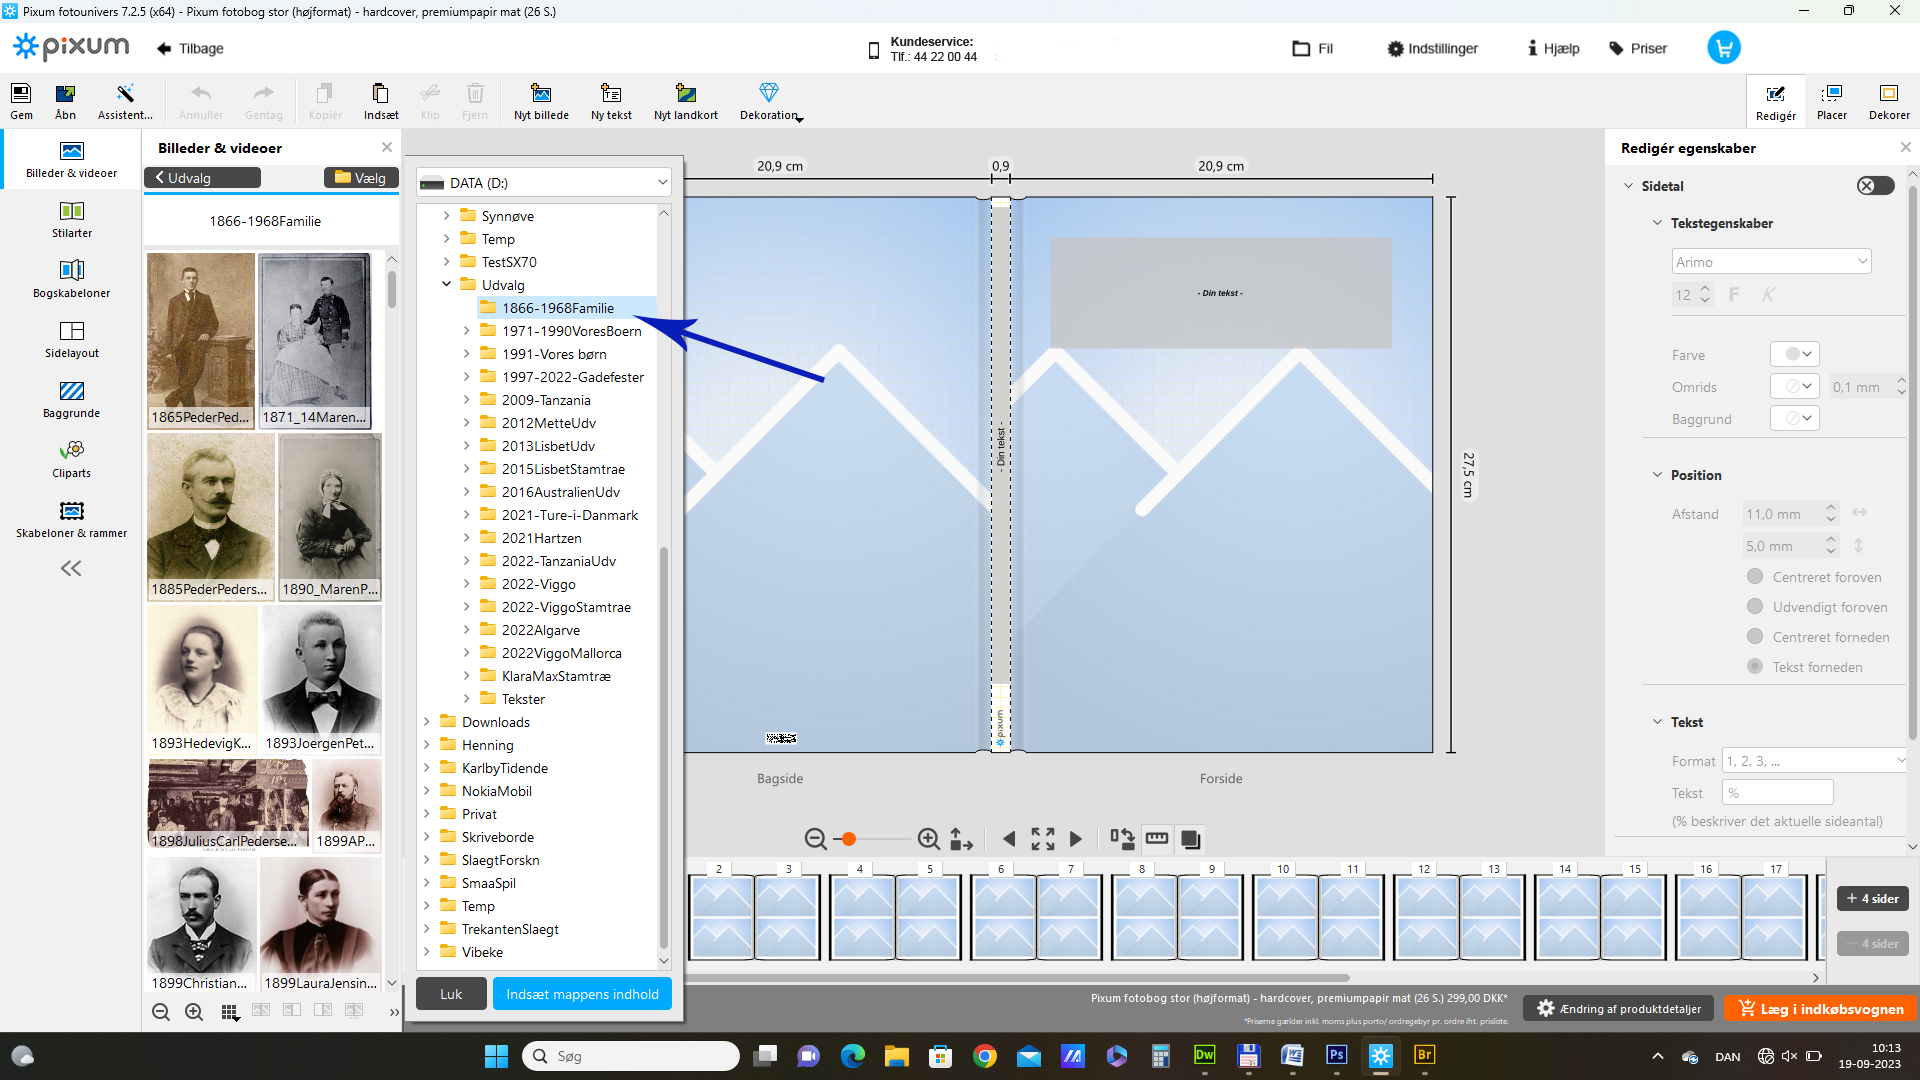This screenshot has height=1080, width=1920.
Task: Open Skabeloner & rammer panel
Action: click(x=71, y=519)
